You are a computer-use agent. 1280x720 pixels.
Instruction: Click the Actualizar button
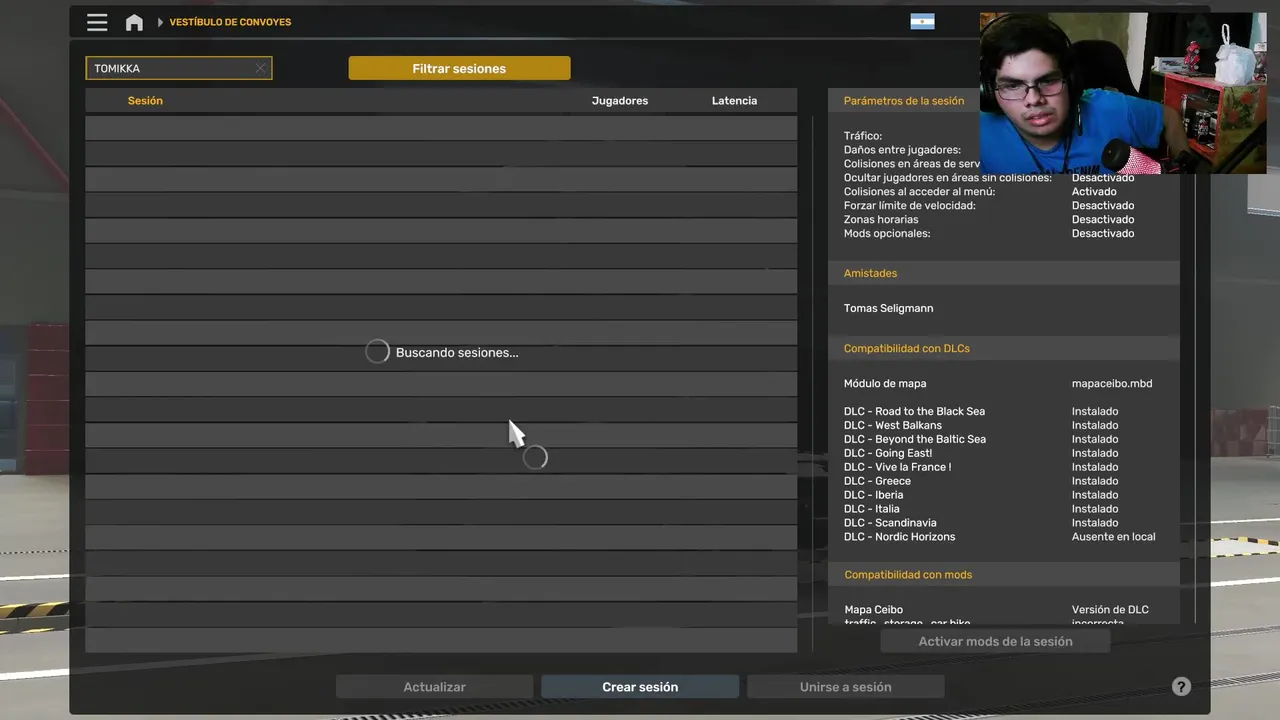(434, 687)
